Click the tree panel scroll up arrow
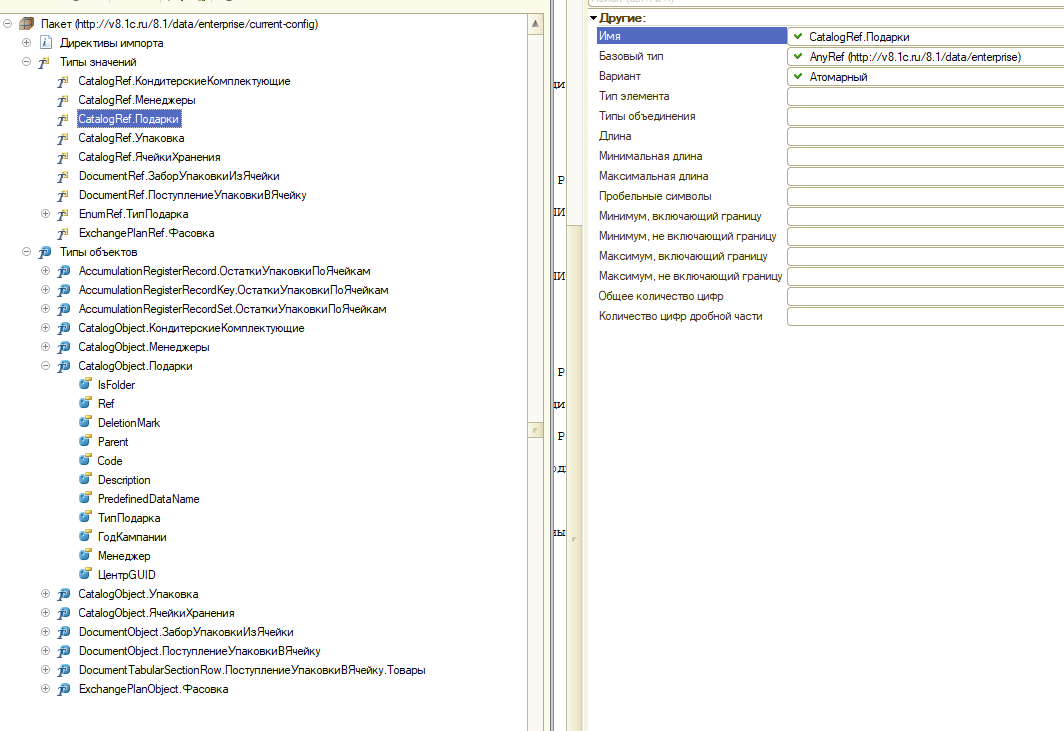Screen dimensions: 1064x731 535,24
